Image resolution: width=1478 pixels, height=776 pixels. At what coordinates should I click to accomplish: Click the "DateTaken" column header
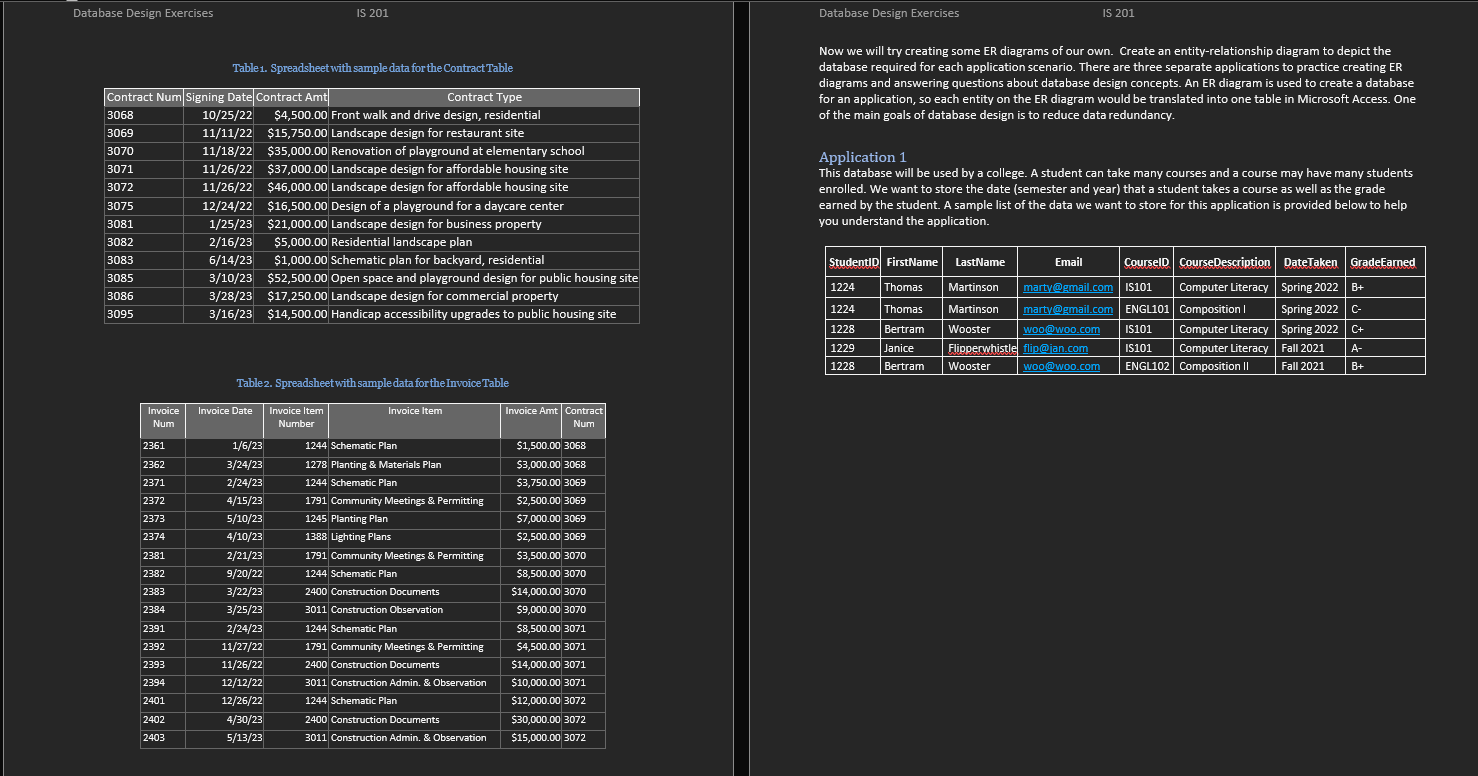point(1310,262)
